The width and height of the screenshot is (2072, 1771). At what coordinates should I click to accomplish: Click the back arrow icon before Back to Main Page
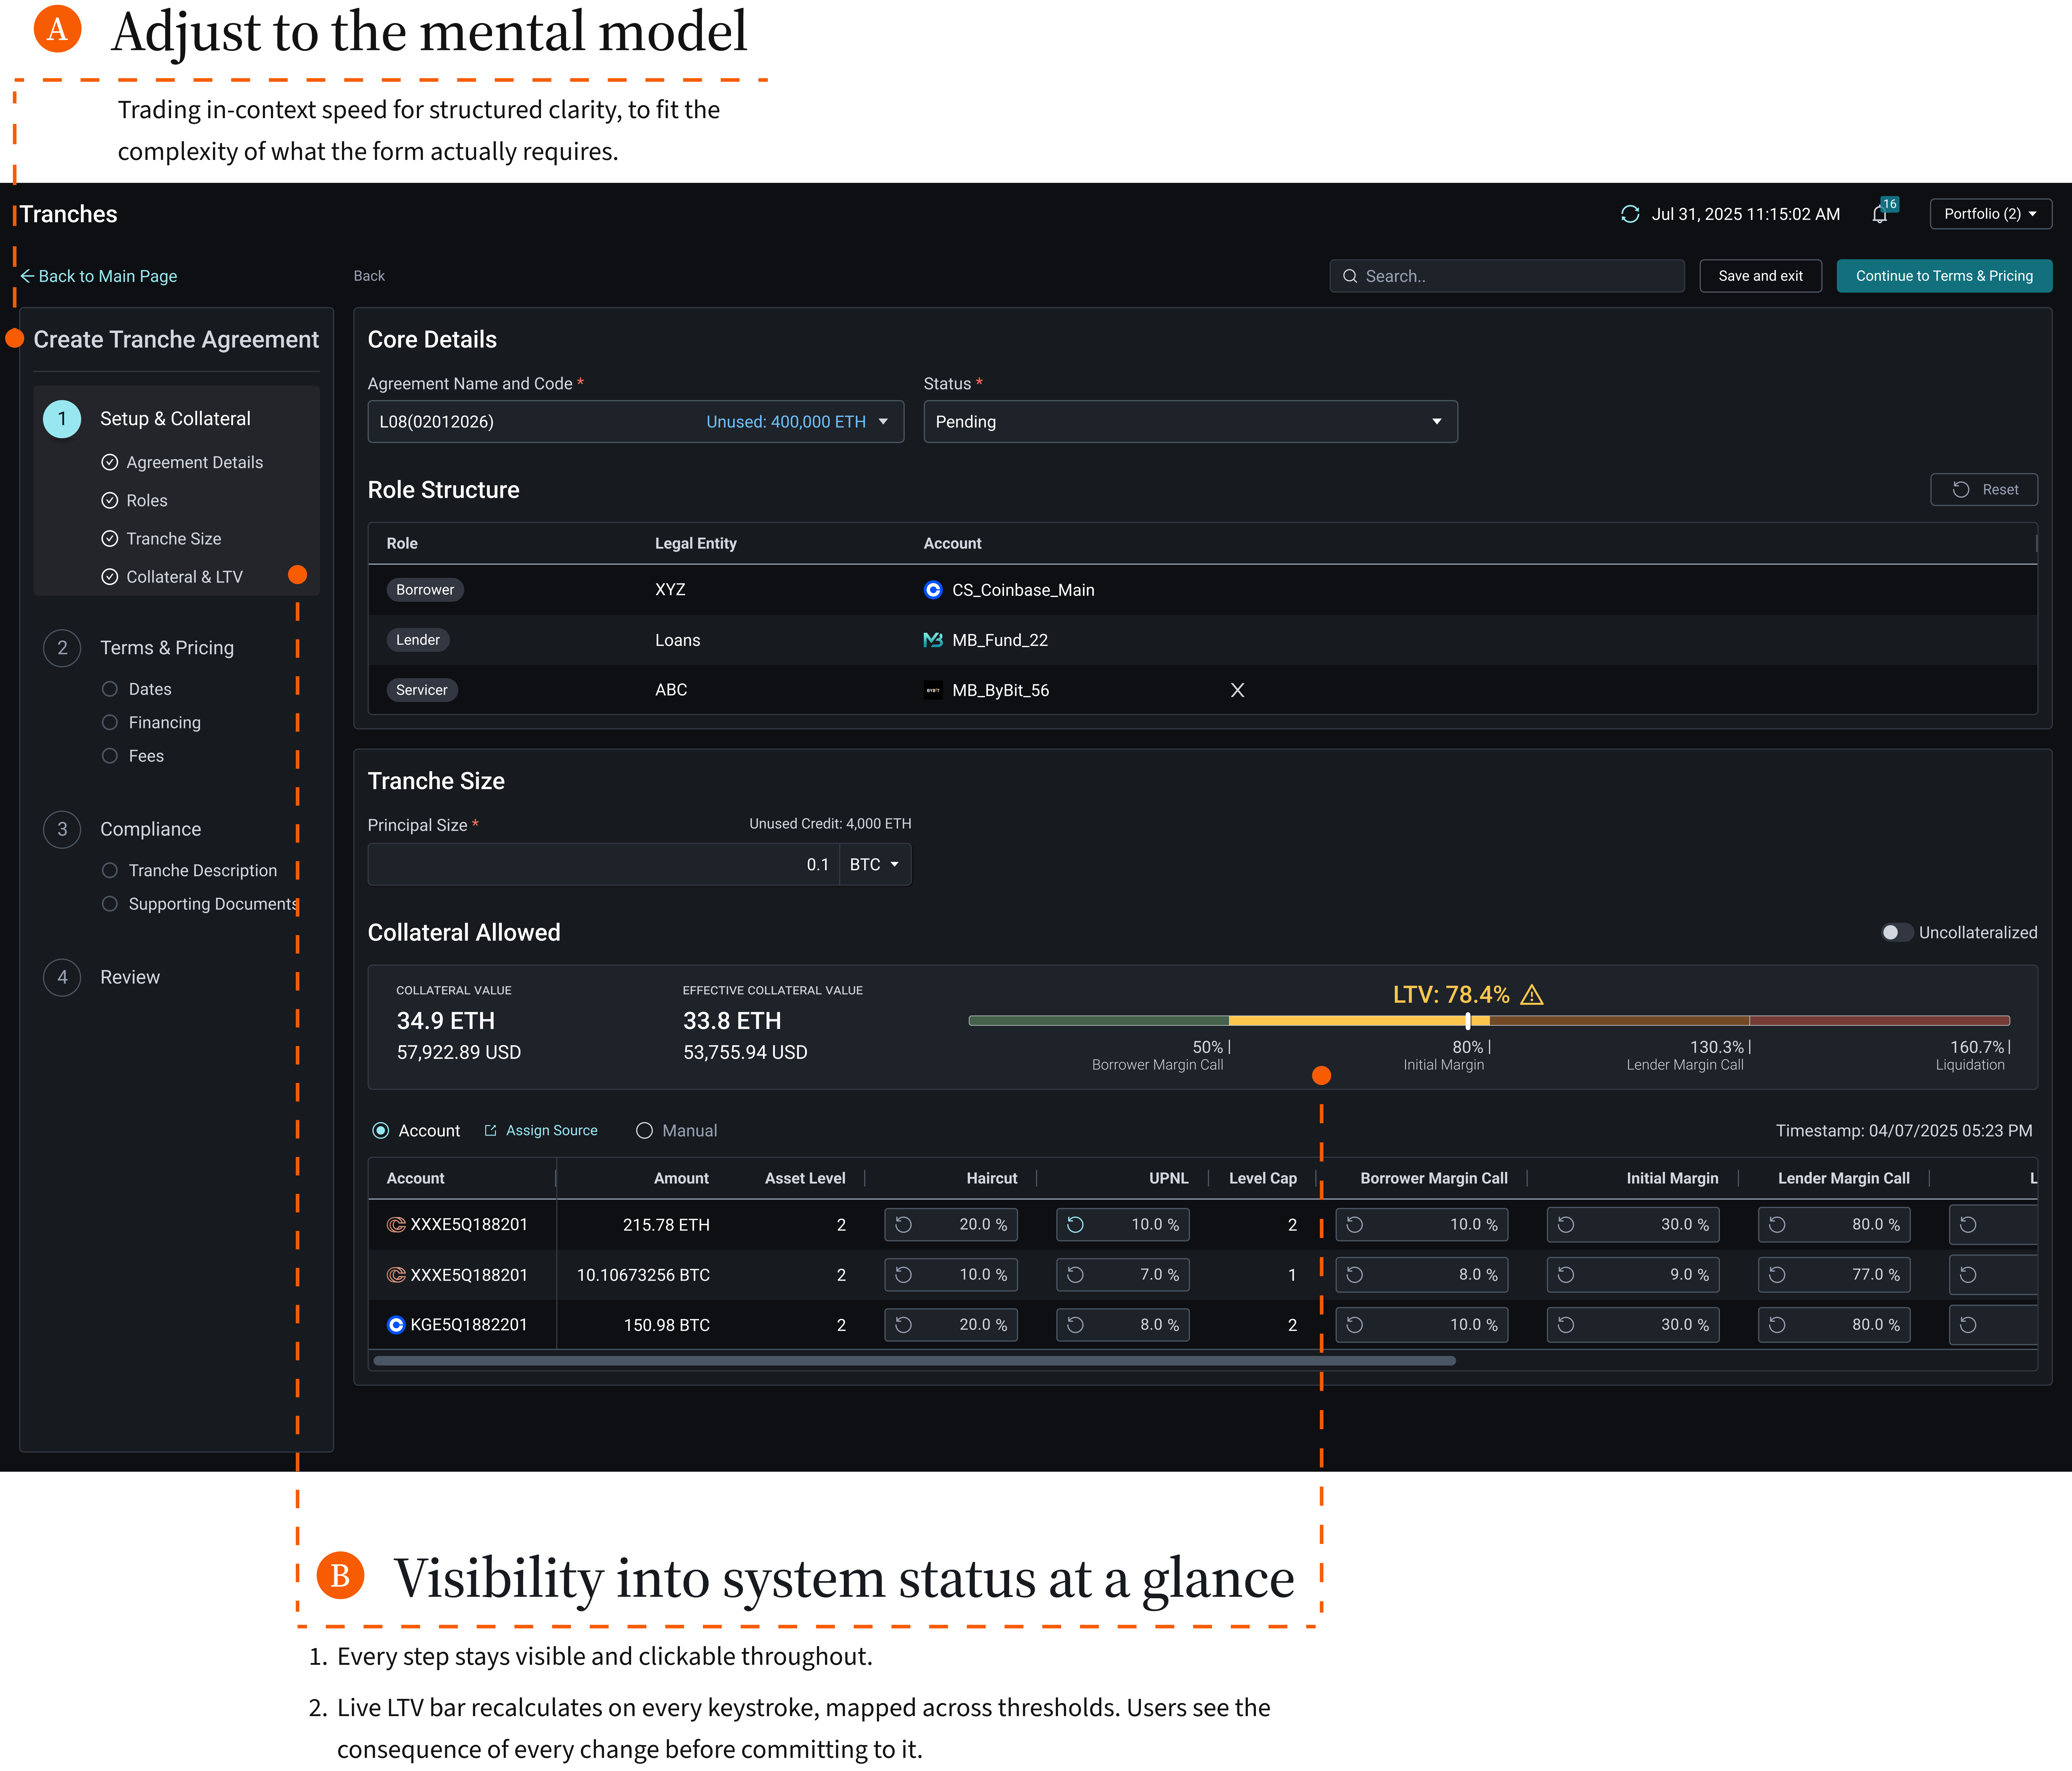[x=27, y=276]
